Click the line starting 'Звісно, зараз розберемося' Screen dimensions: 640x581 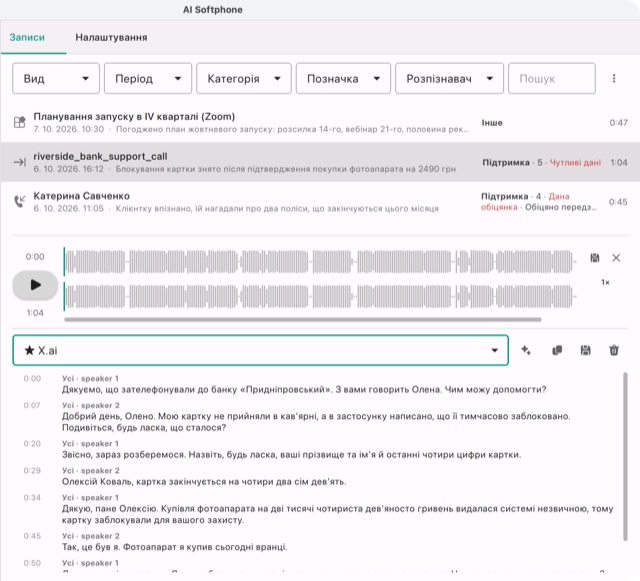[x=291, y=454]
